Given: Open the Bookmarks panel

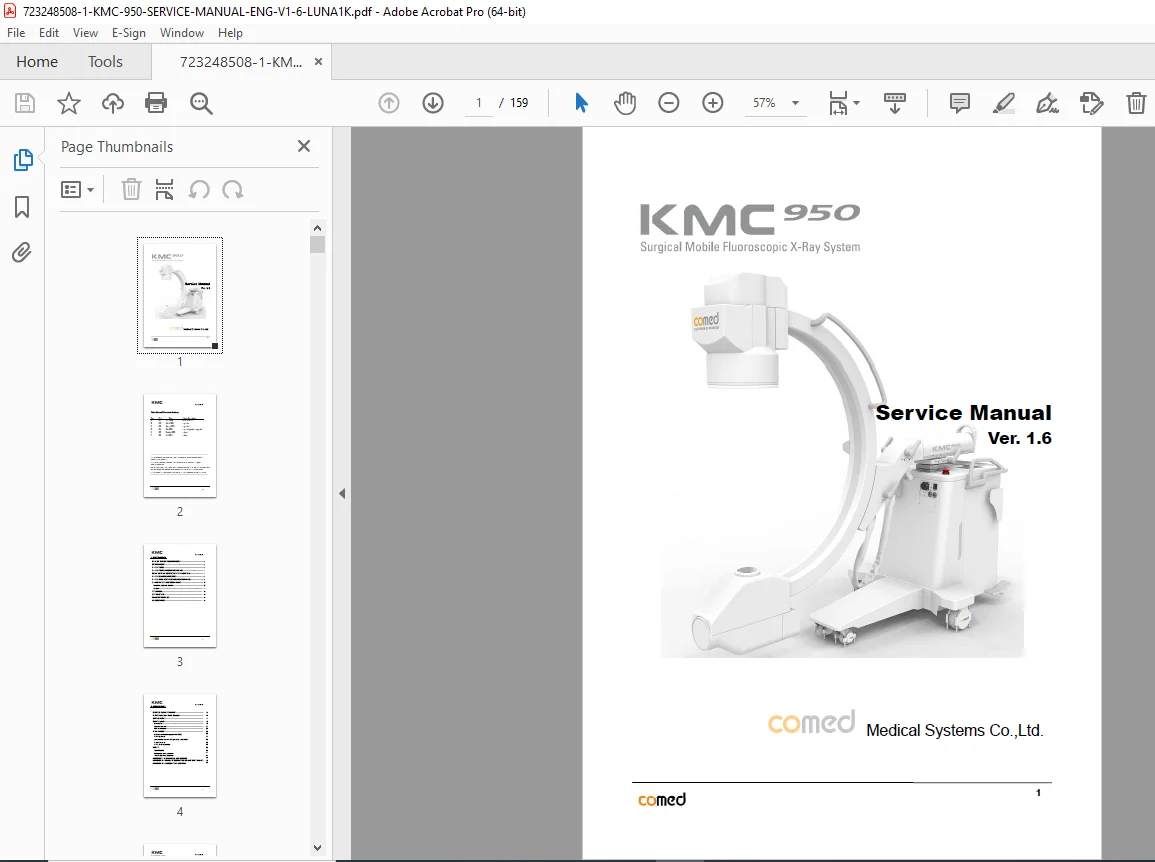Looking at the screenshot, I should tap(22, 207).
